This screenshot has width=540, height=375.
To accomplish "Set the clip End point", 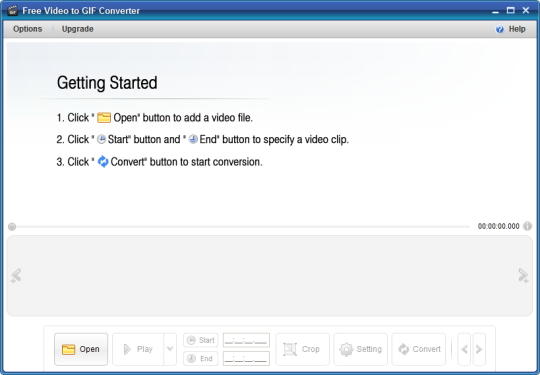I will [x=200, y=358].
